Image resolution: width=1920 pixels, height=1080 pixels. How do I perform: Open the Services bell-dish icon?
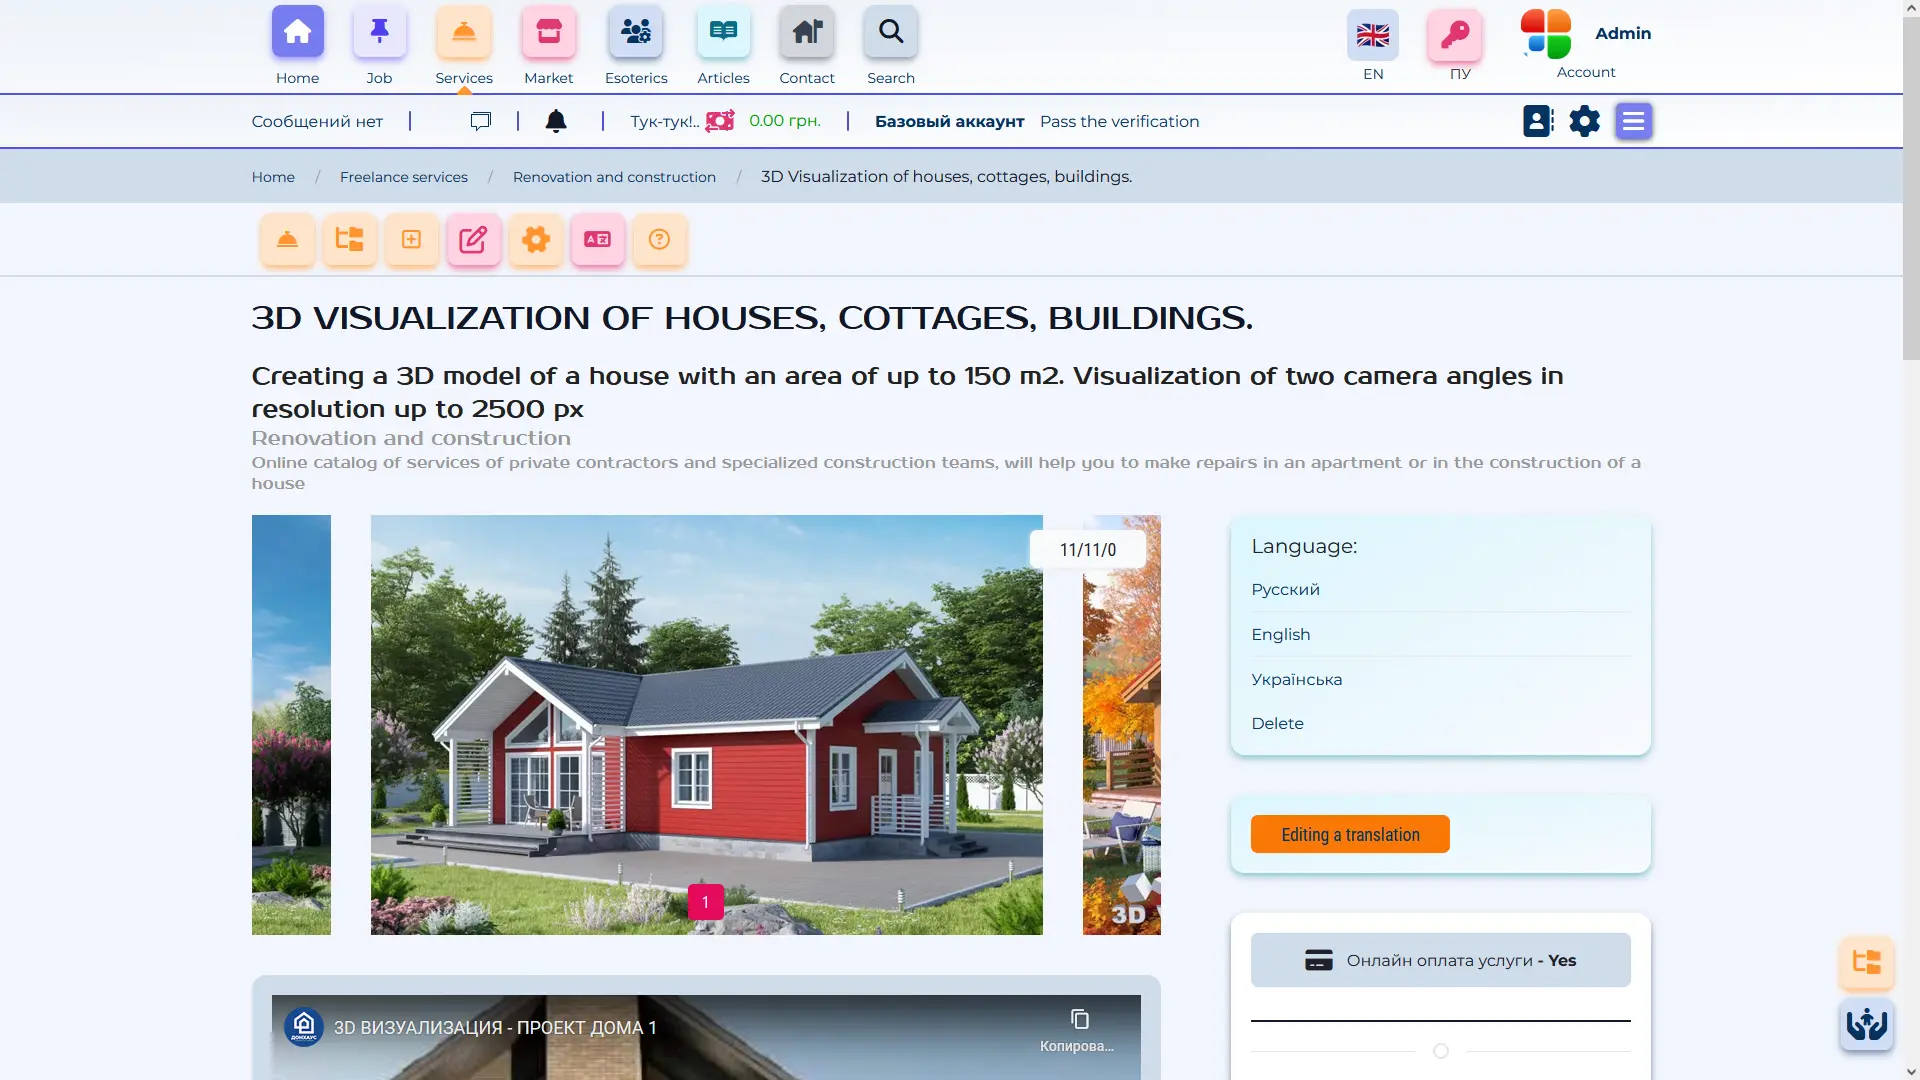(x=464, y=32)
